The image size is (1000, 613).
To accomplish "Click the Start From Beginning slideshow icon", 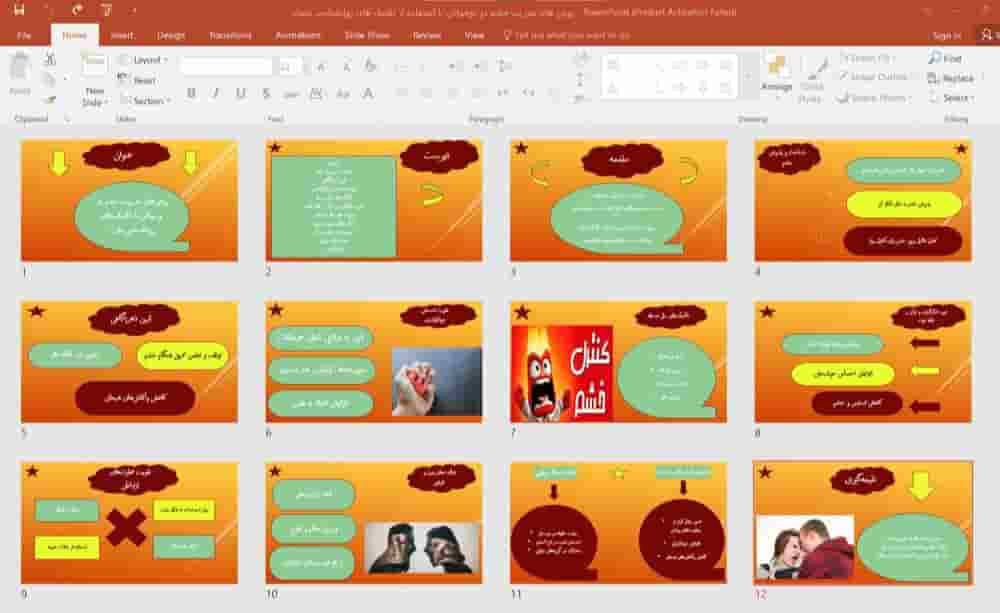I will [x=106, y=10].
